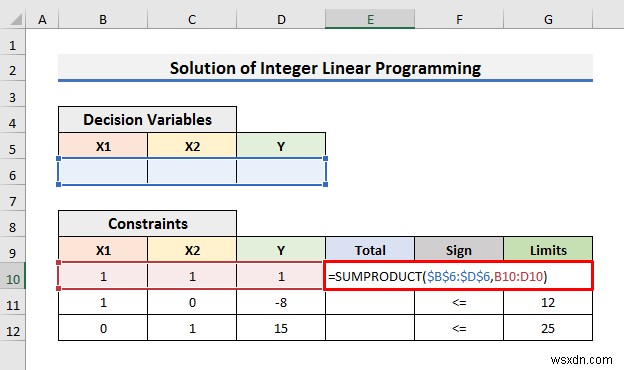Click empty Y decision cell D6
The width and height of the screenshot is (624, 370).
[x=281, y=172]
